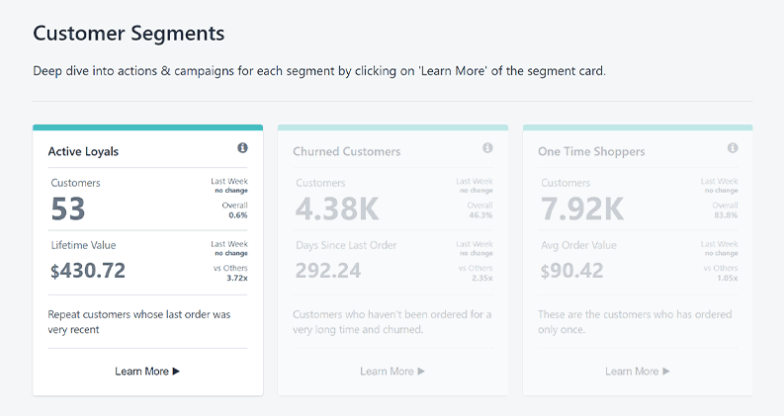The height and width of the screenshot is (416, 784).
Task: Open Learn More for Active Loyals
Action: (147, 371)
